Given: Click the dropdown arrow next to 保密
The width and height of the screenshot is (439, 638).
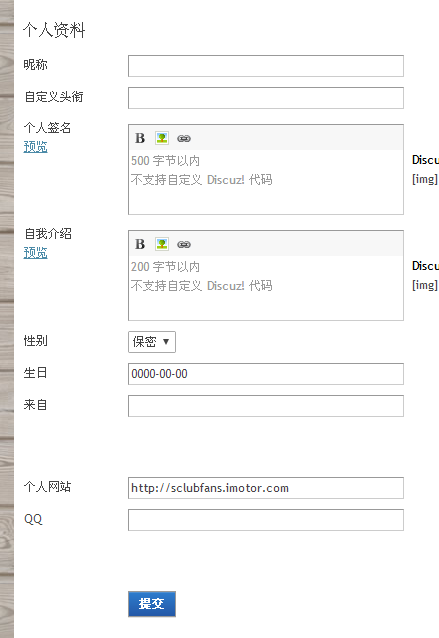Looking at the screenshot, I should click(x=166, y=341).
